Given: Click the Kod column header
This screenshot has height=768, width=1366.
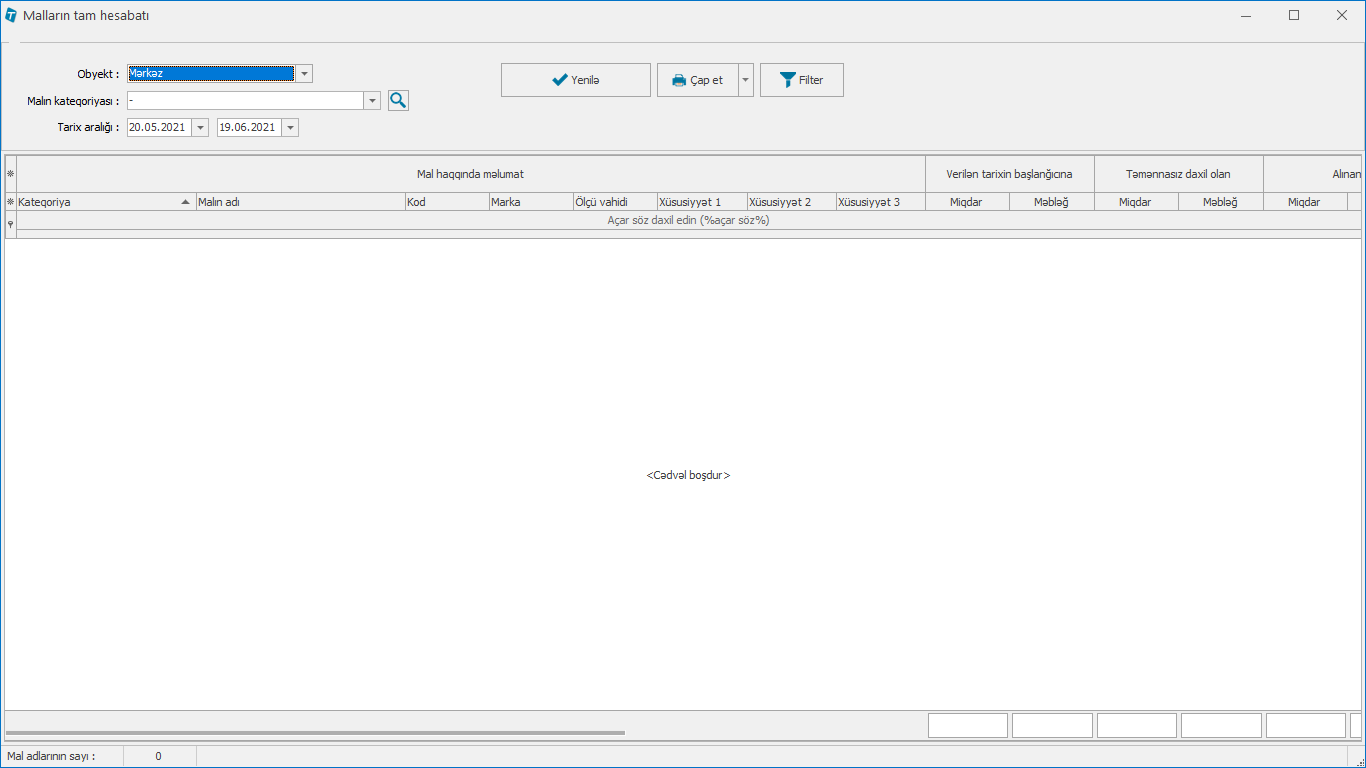Looking at the screenshot, I should [x=445, y=202].
